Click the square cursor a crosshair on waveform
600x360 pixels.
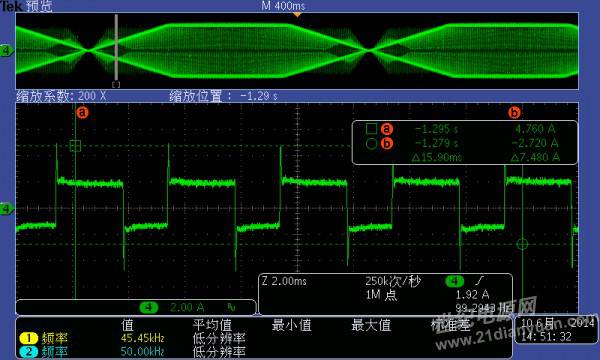(75, 146)
